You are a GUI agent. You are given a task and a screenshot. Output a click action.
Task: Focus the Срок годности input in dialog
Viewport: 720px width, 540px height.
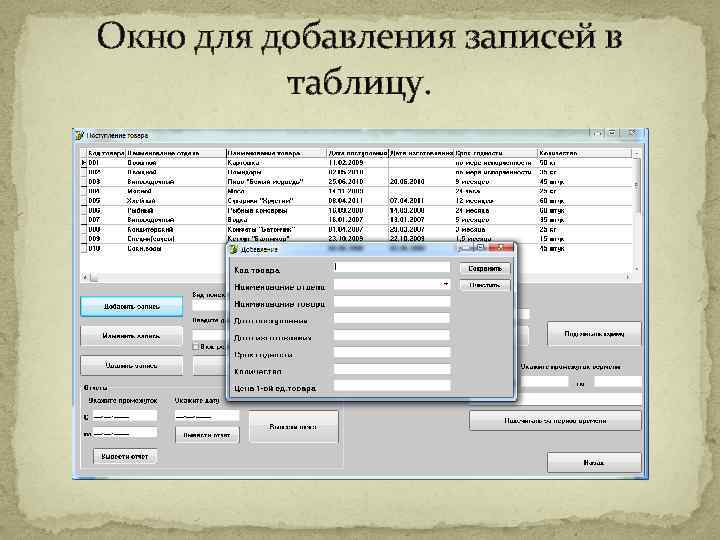(x=392, y=352)
